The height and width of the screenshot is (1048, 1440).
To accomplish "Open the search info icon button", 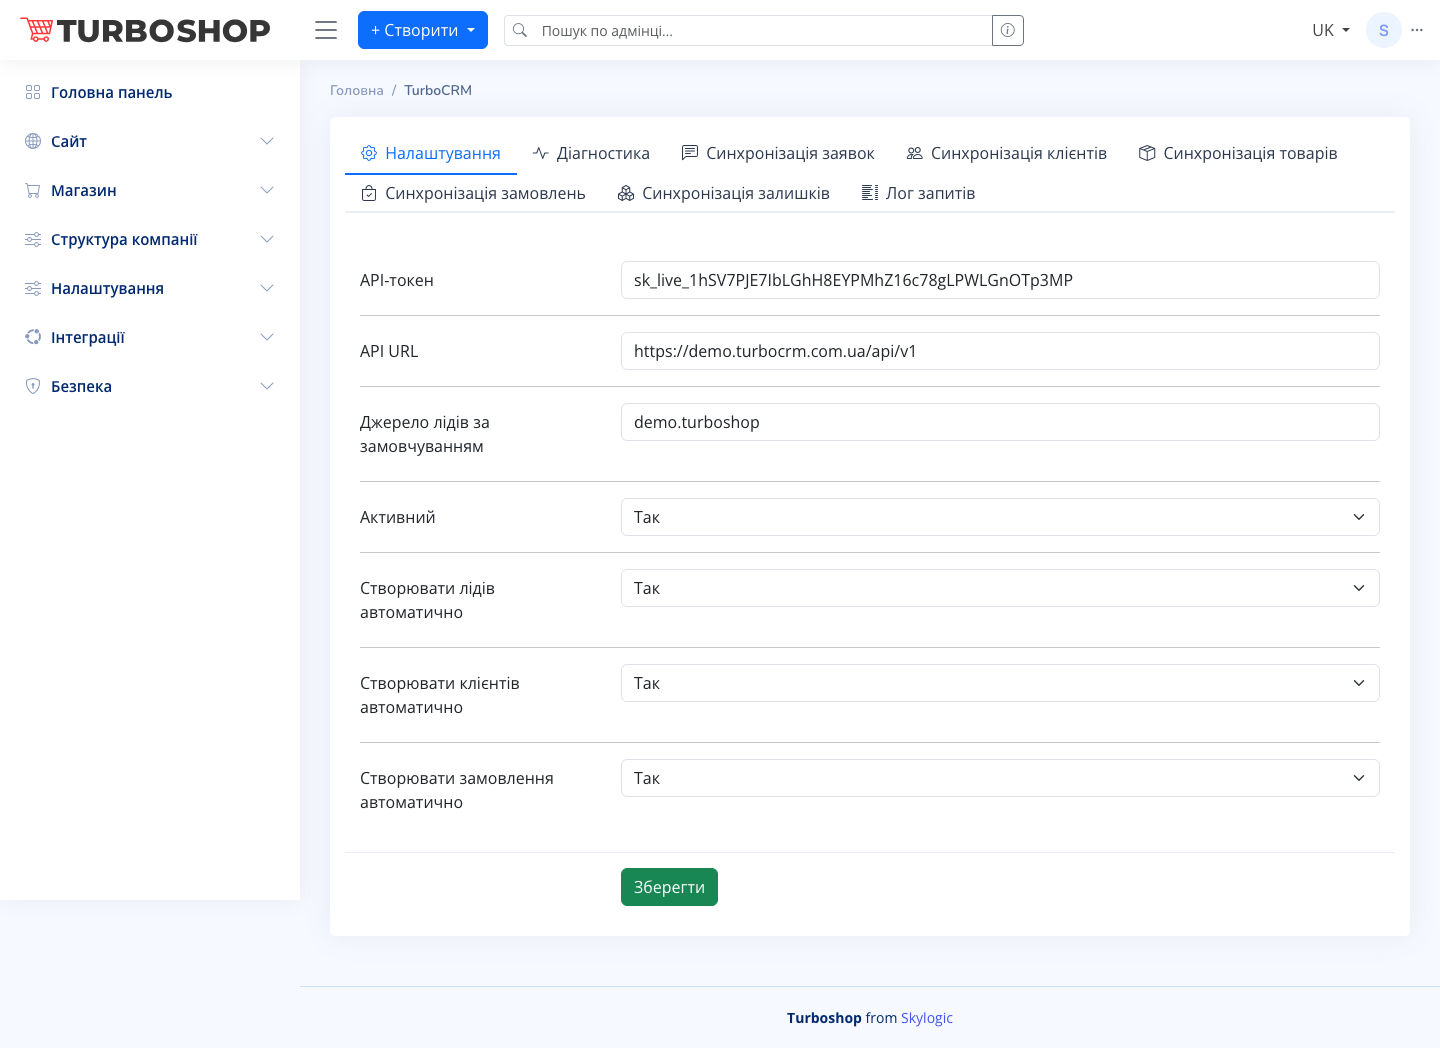I will [x=1008, y=30].
